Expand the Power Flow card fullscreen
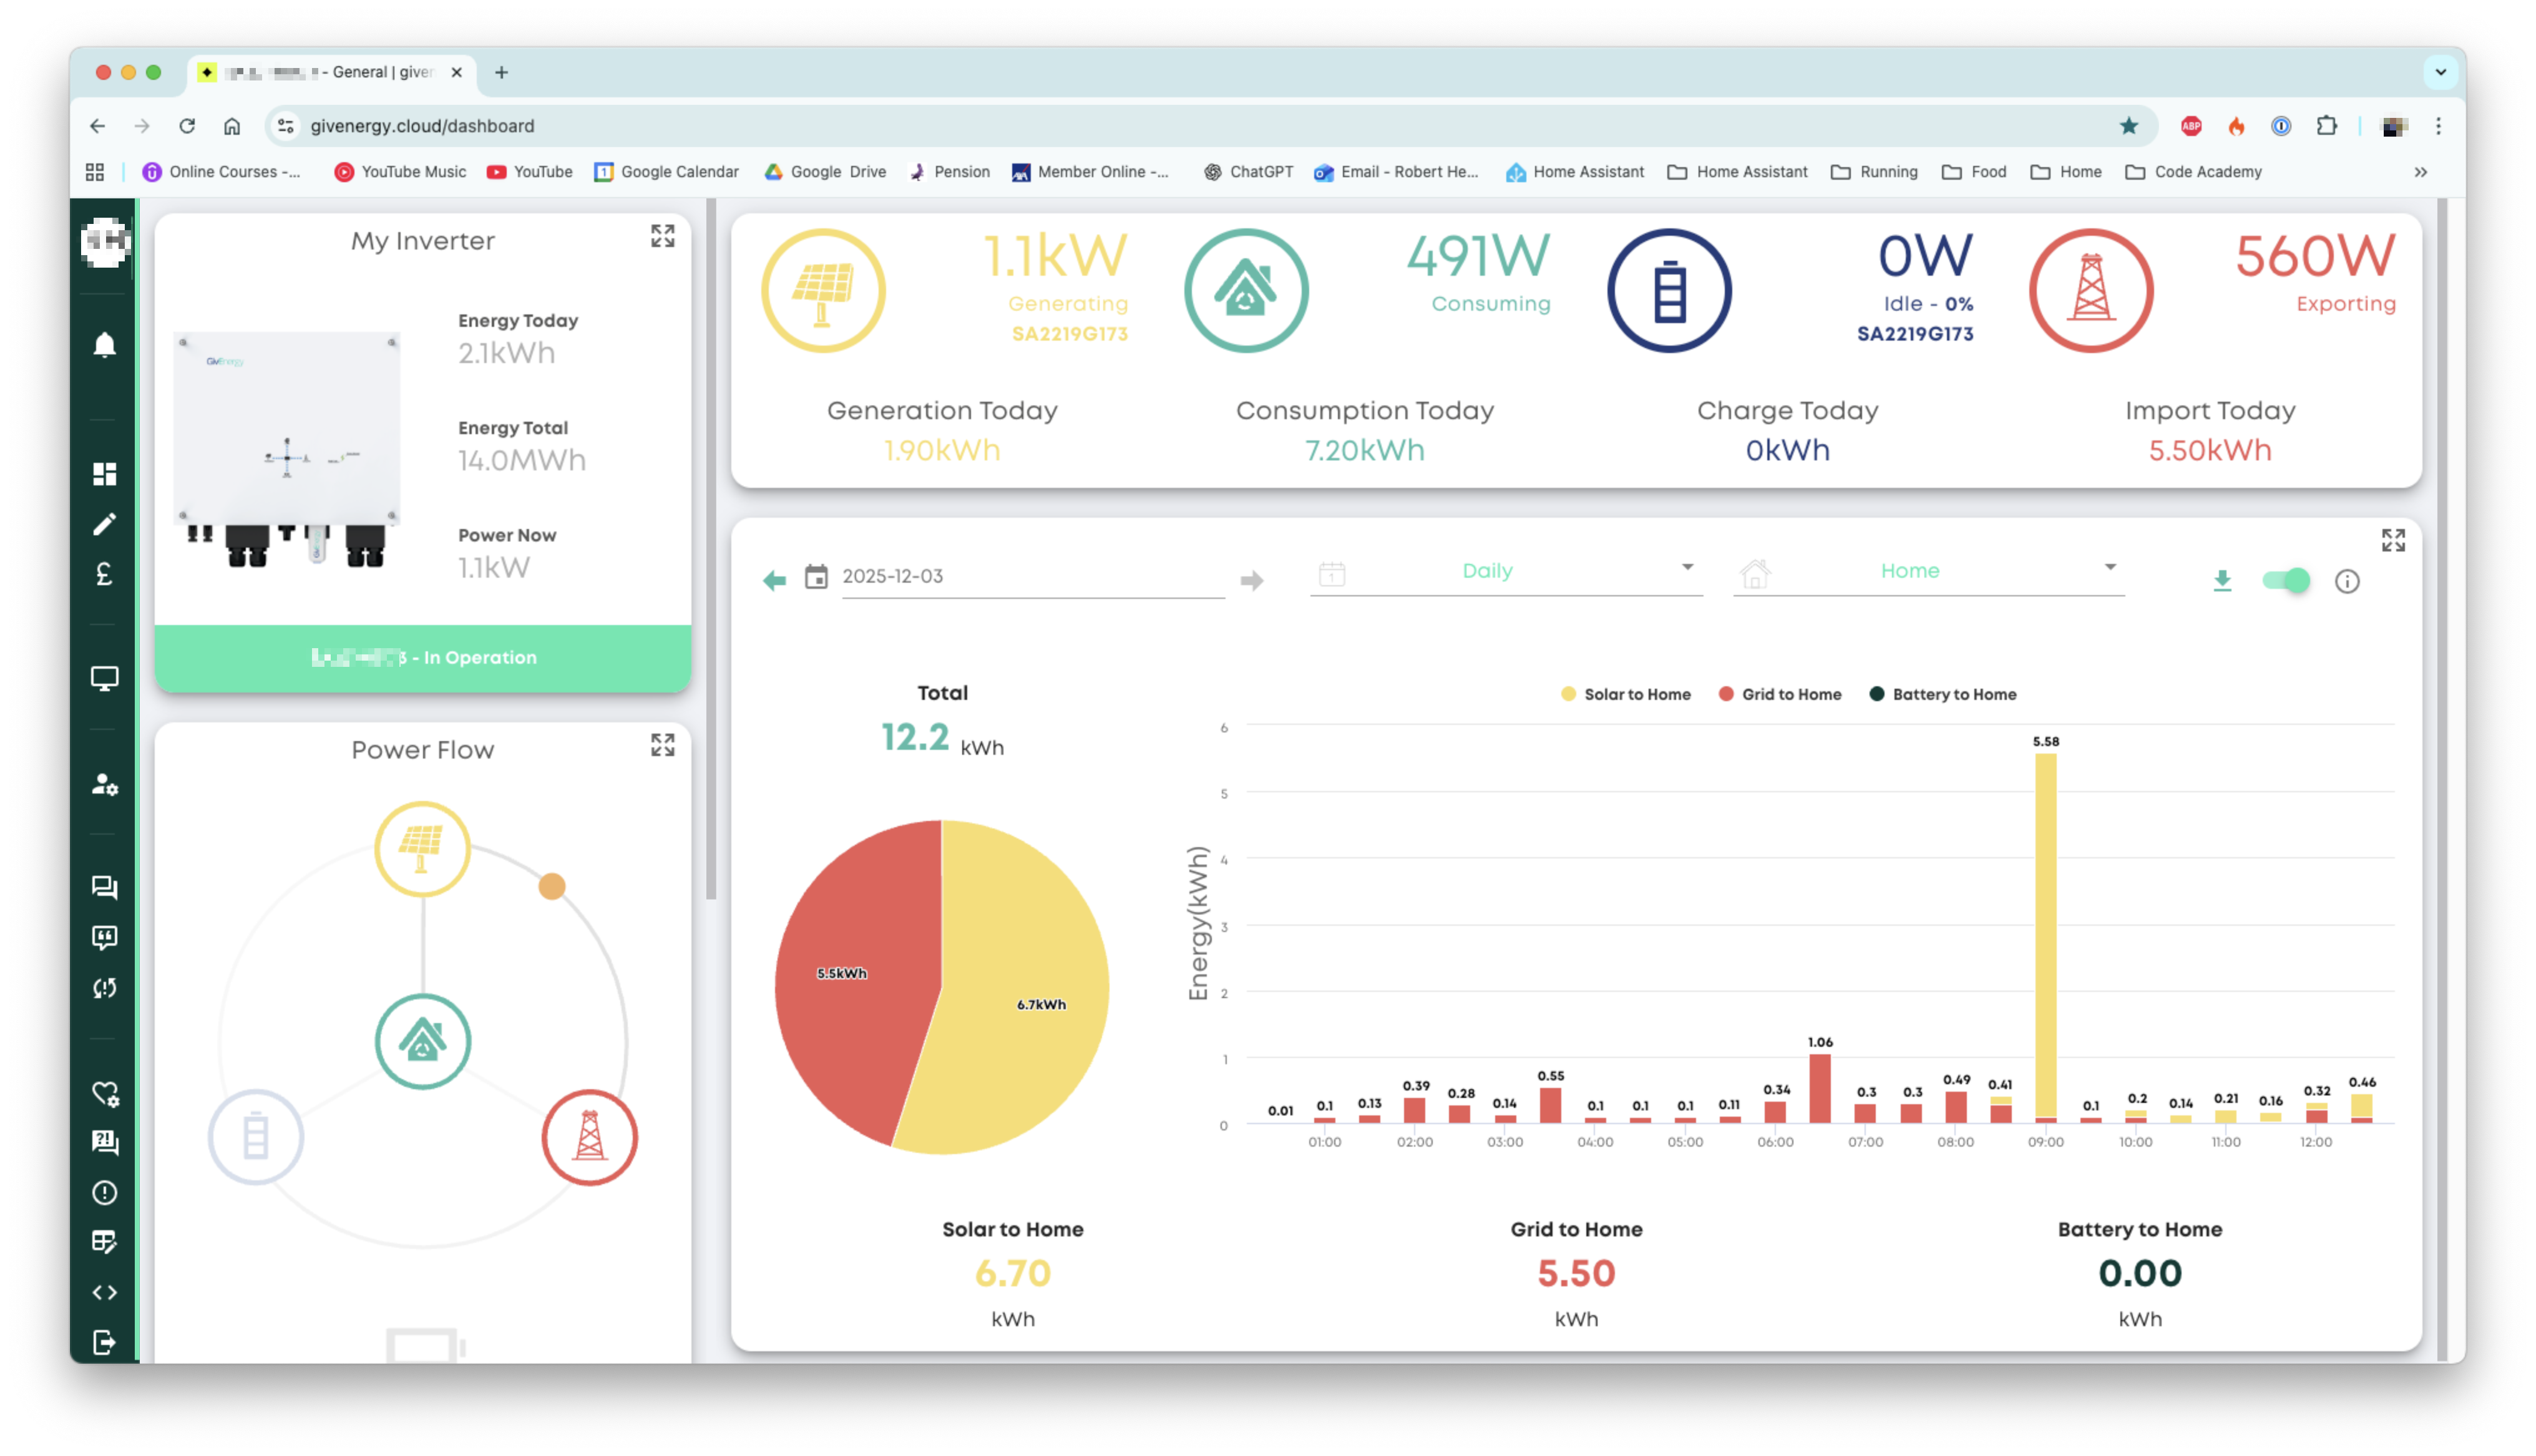 pos(663,745)
